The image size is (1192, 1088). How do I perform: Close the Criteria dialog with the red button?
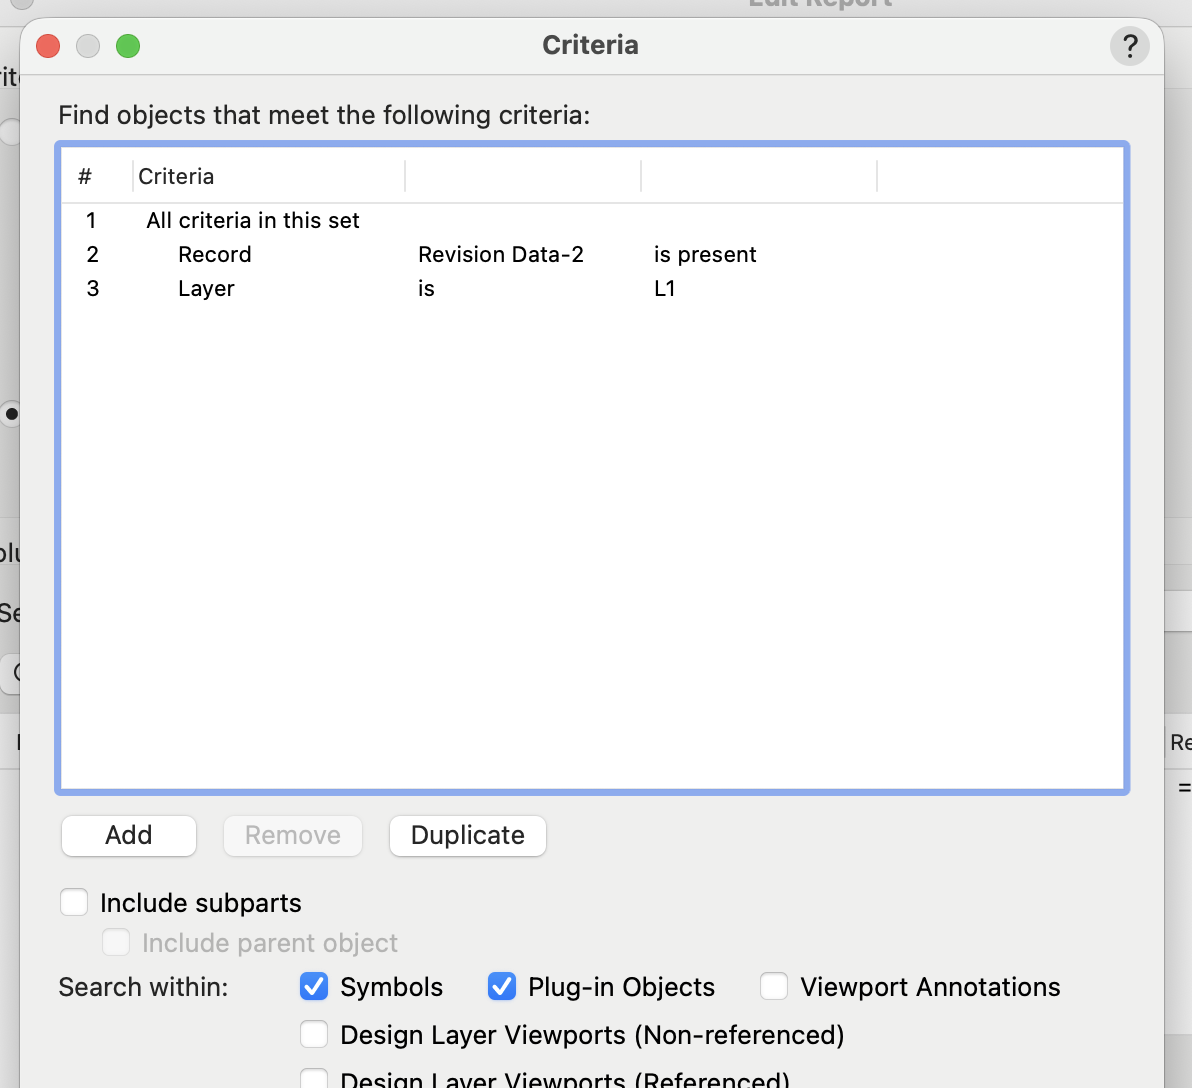(x=48, y=46)
